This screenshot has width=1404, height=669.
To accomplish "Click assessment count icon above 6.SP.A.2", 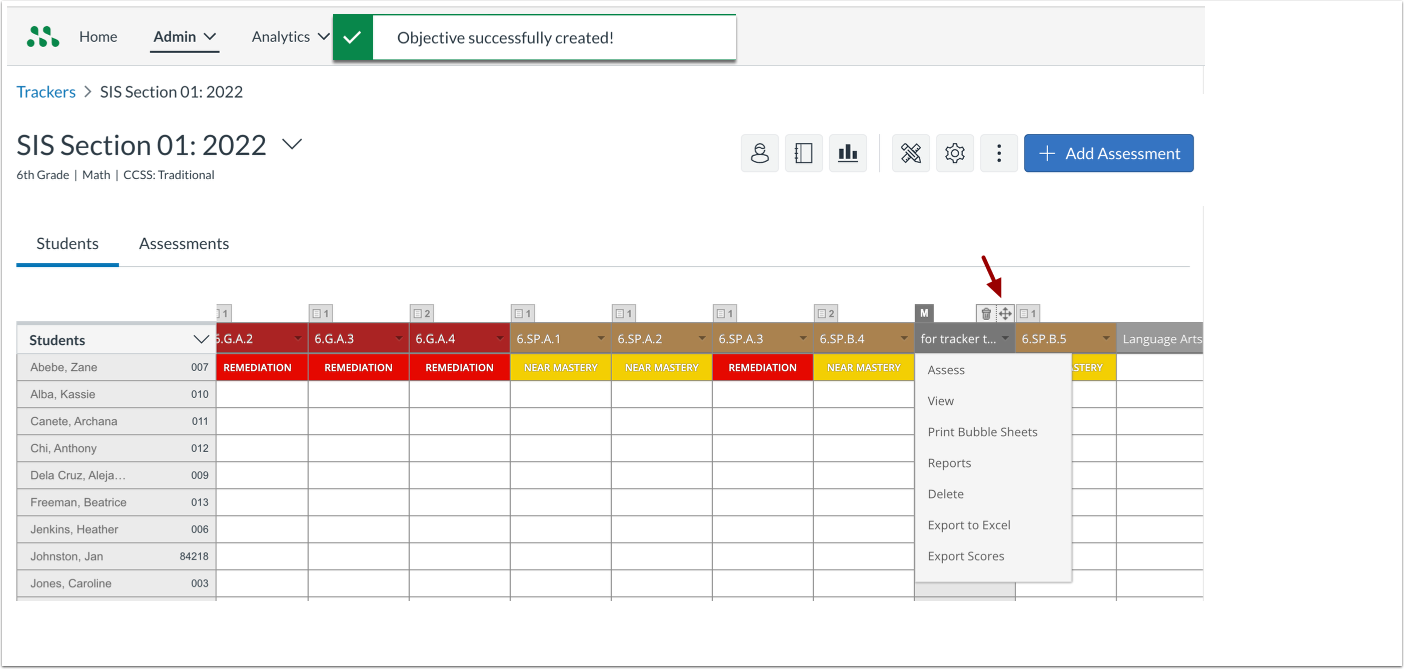I will point(623,313).
